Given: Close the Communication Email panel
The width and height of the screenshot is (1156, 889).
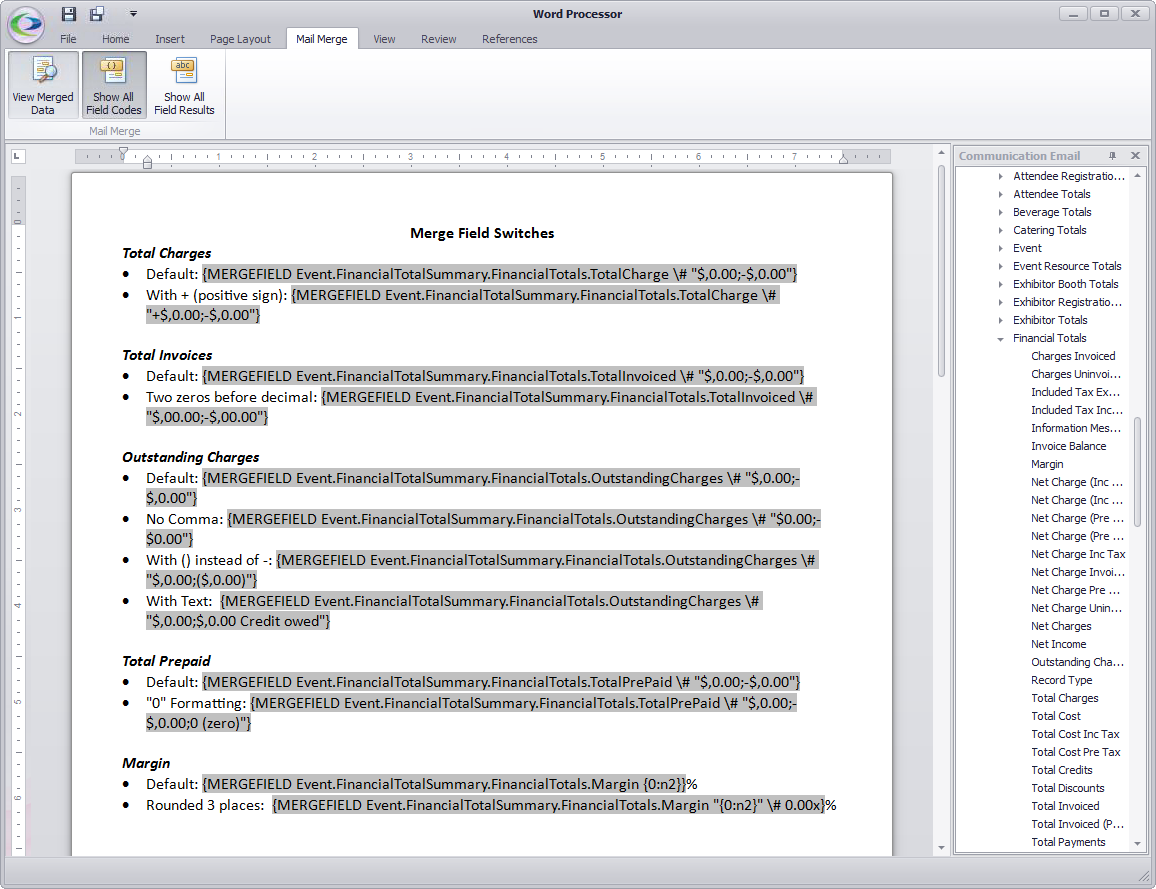Looking at the screenshot, I should point(1135,156).
